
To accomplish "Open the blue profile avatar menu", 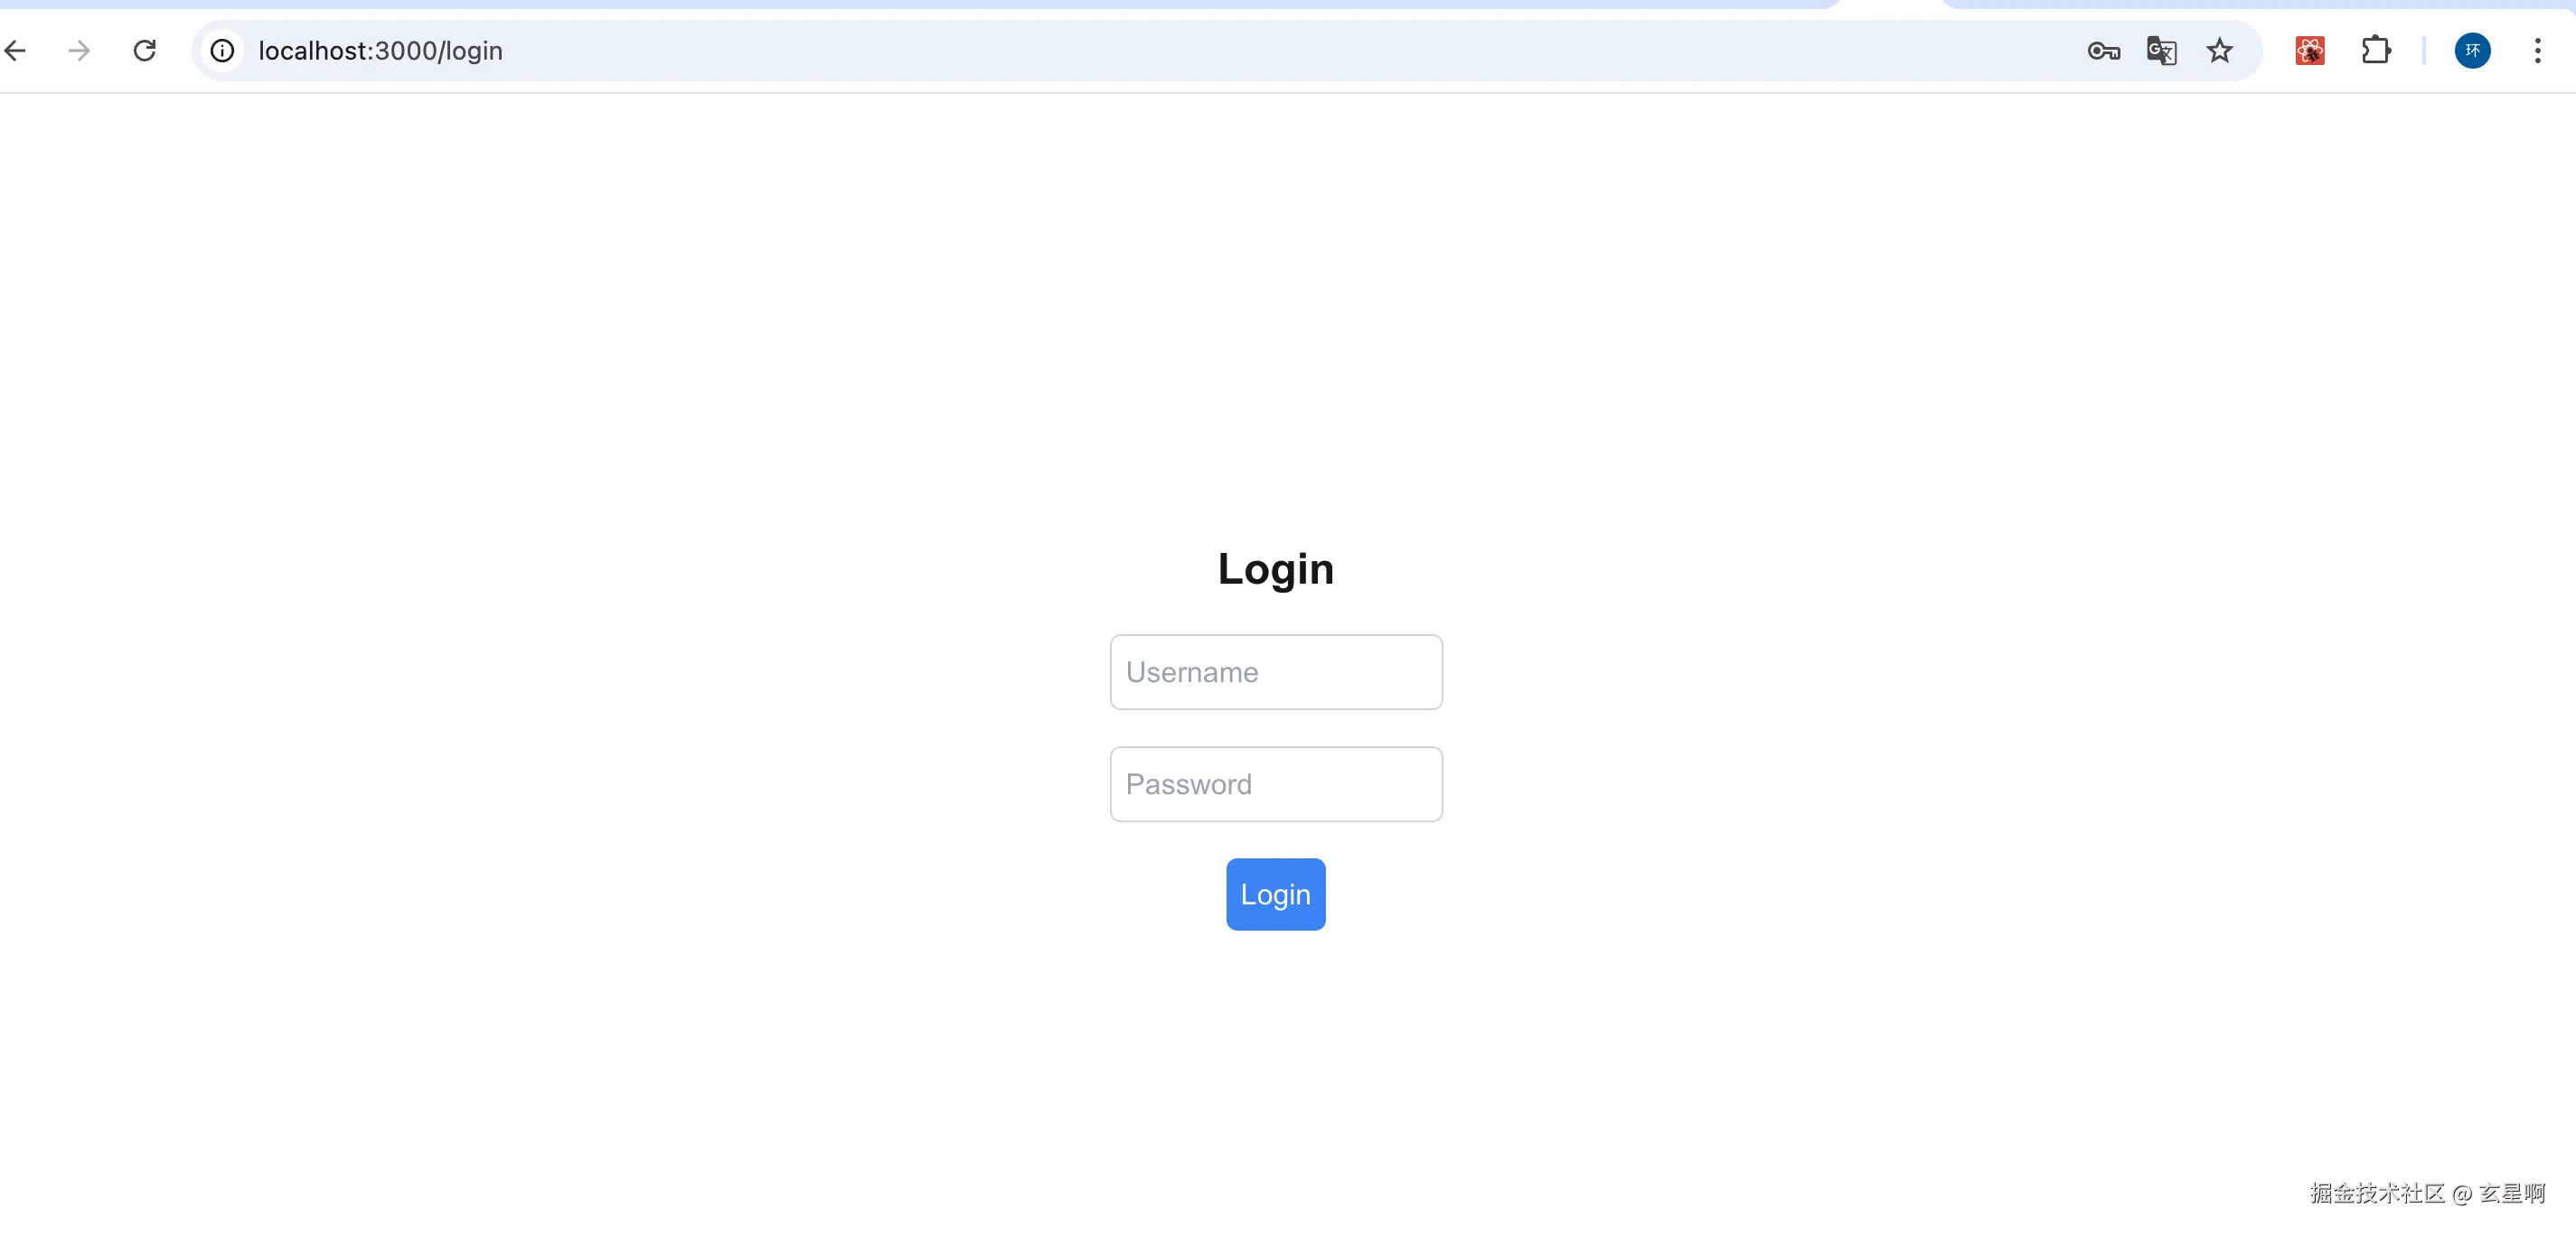I will pyautogui.click(x=2472, y=50).
